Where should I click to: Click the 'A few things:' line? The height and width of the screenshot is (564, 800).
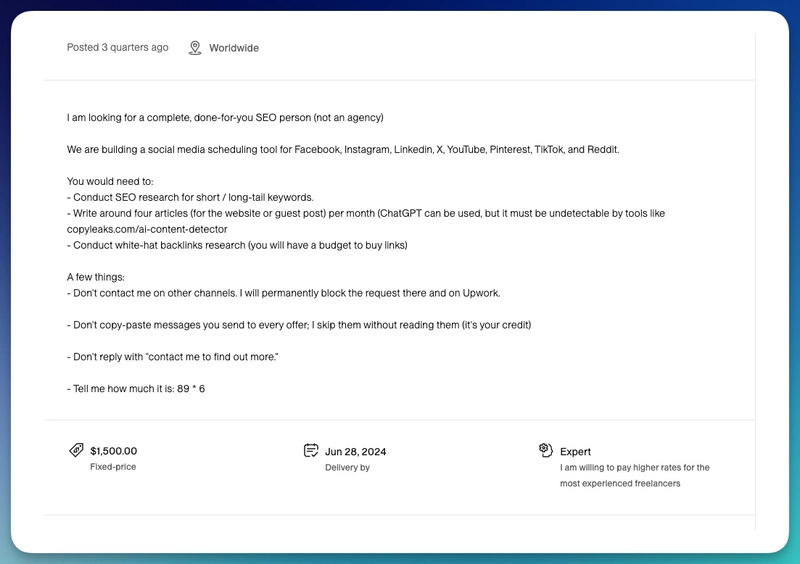coord(96,277)
